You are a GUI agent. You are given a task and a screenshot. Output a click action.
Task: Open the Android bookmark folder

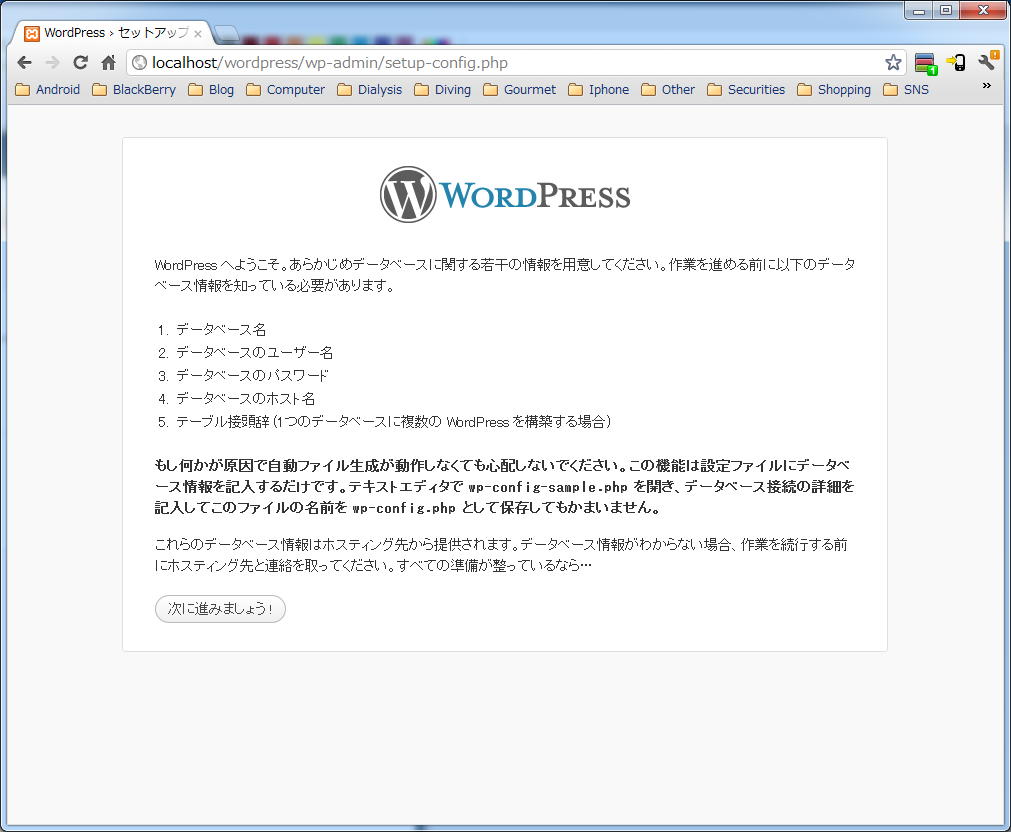pyautogui.click(x=48, y=90)
